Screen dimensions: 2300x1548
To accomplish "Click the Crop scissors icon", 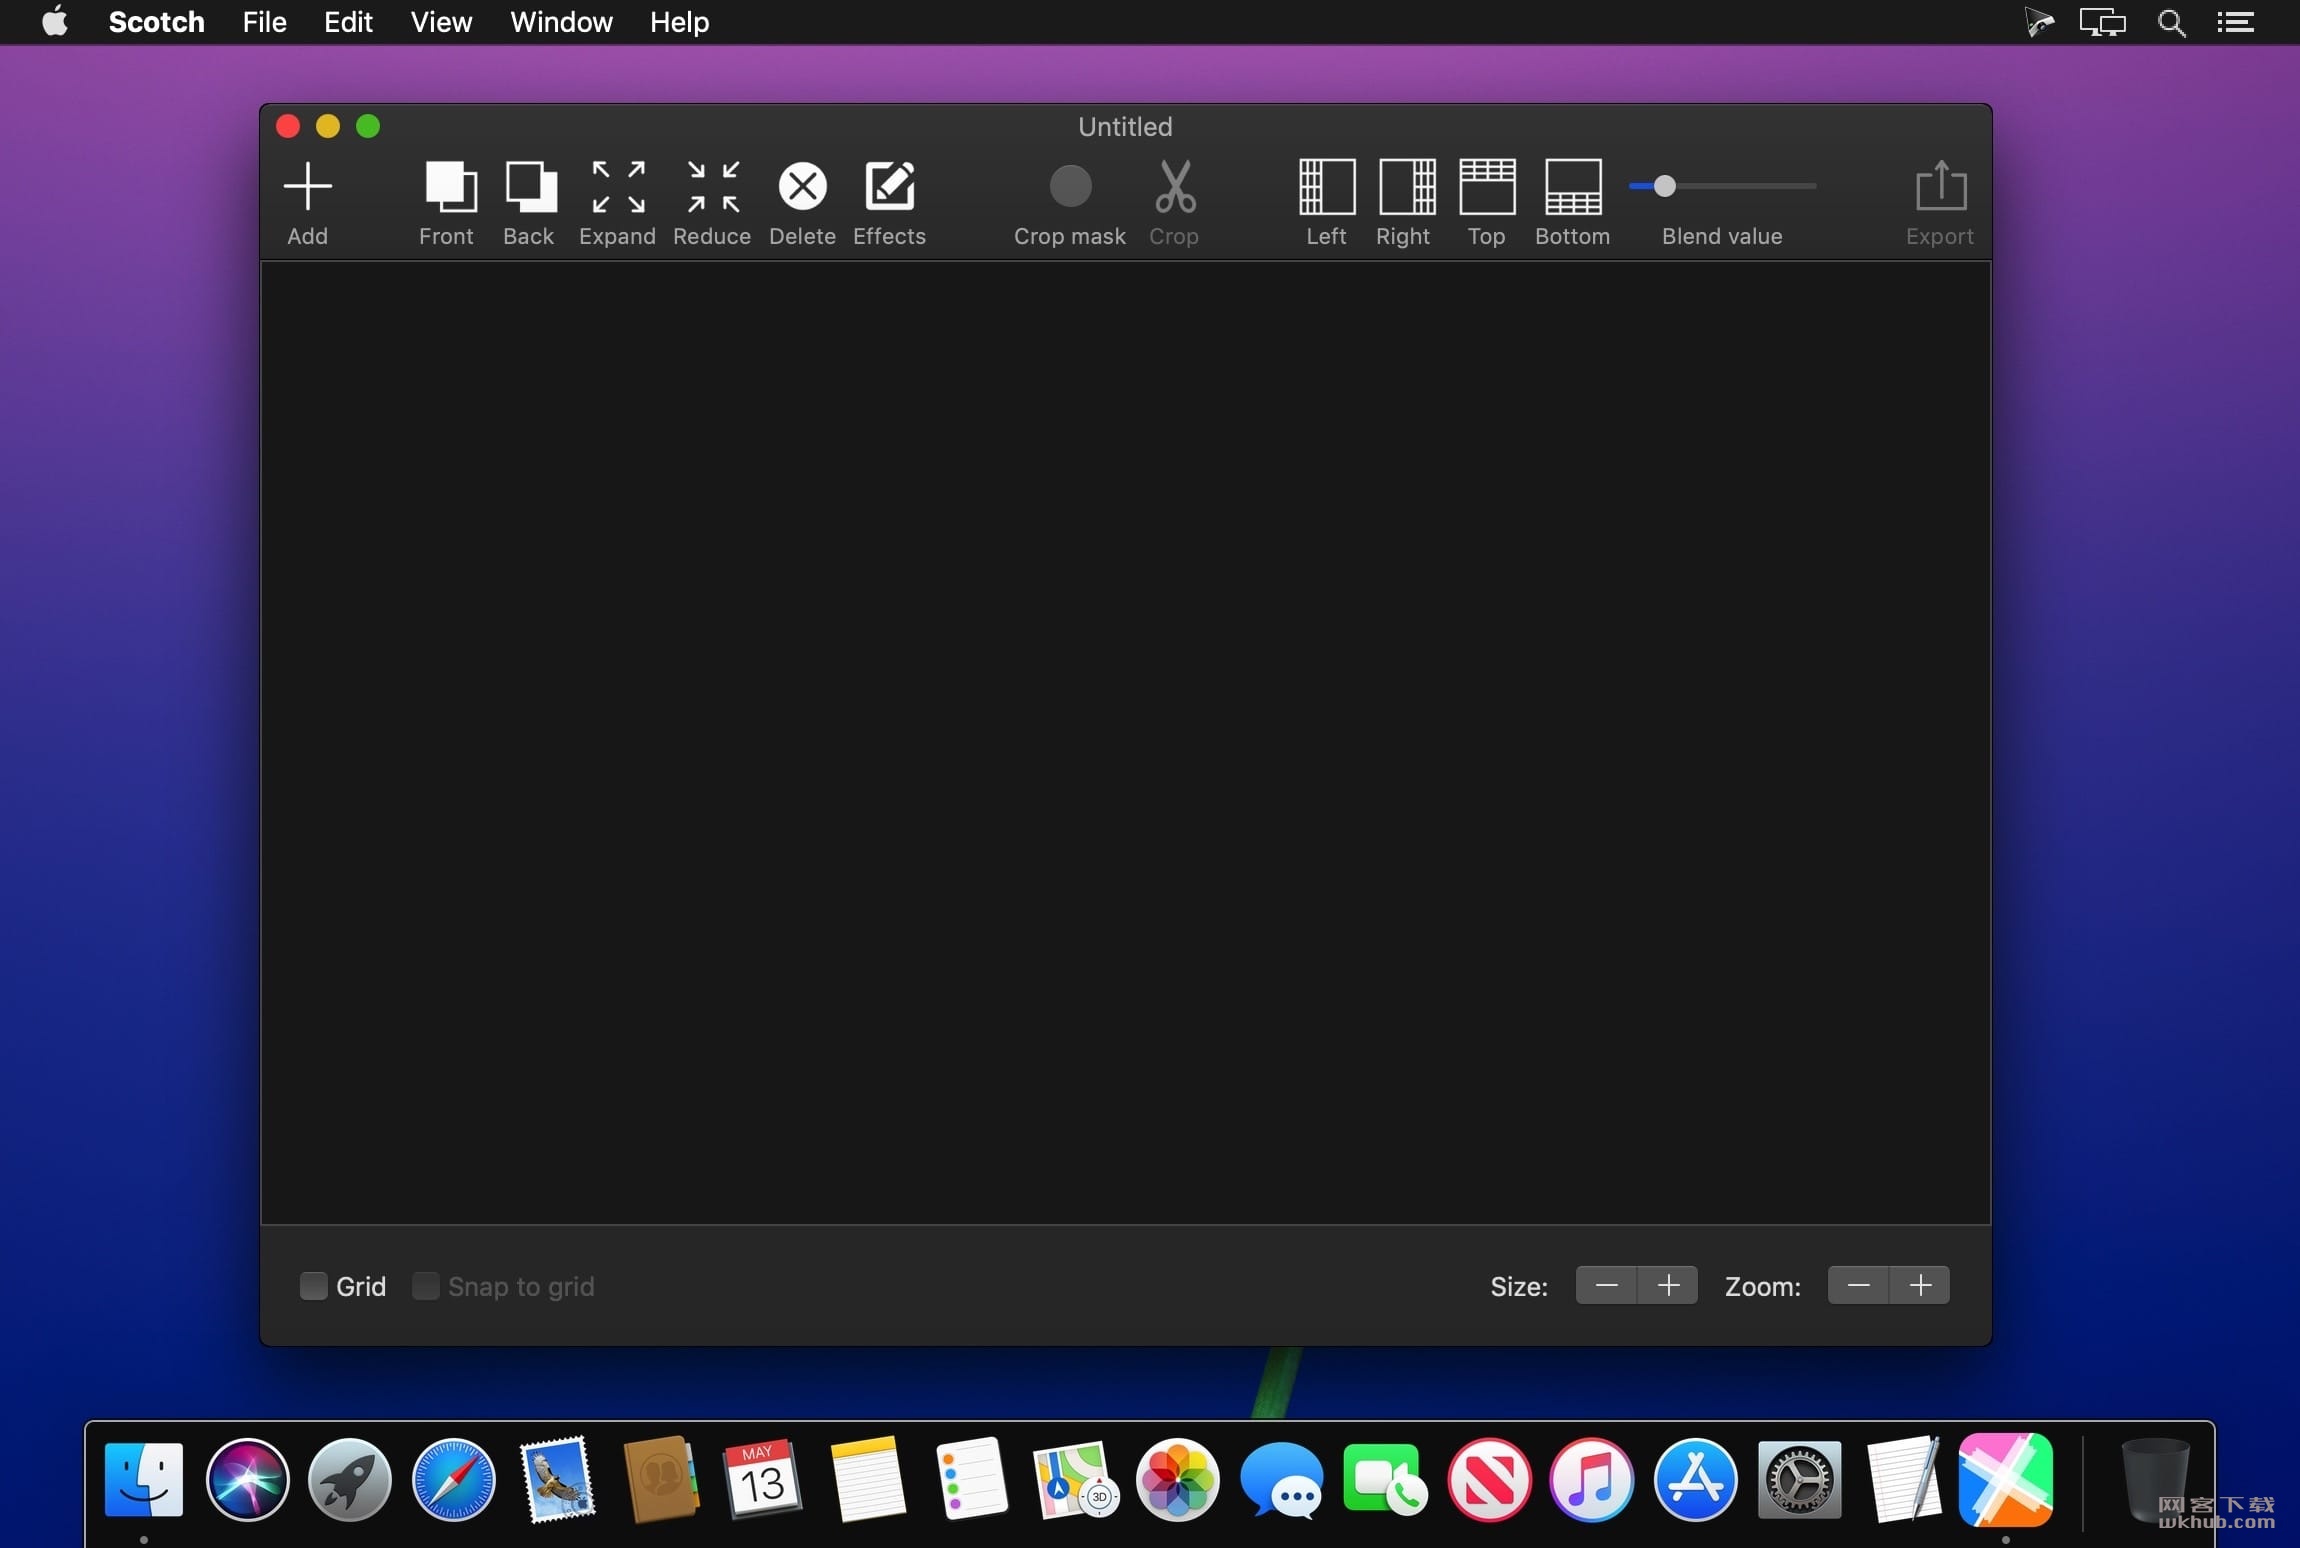I will [1175, 187].
